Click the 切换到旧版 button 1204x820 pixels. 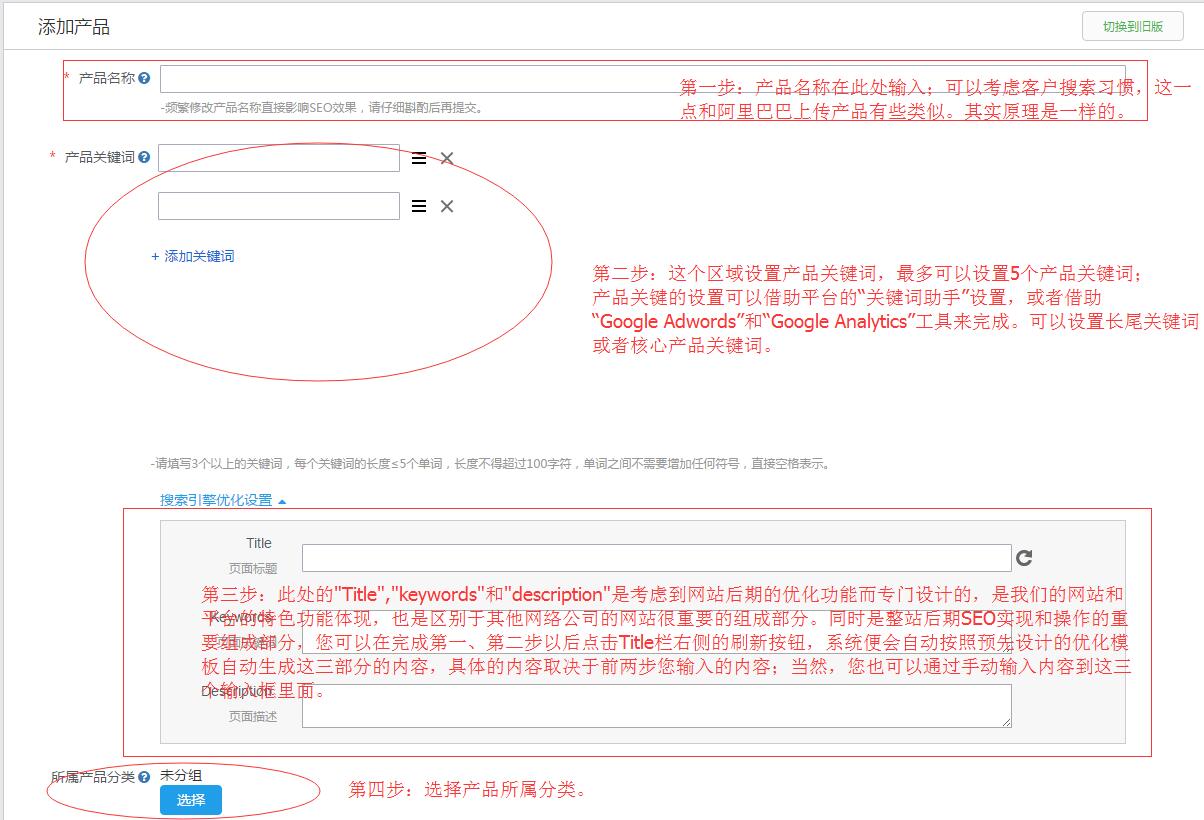coord(1132,27)
